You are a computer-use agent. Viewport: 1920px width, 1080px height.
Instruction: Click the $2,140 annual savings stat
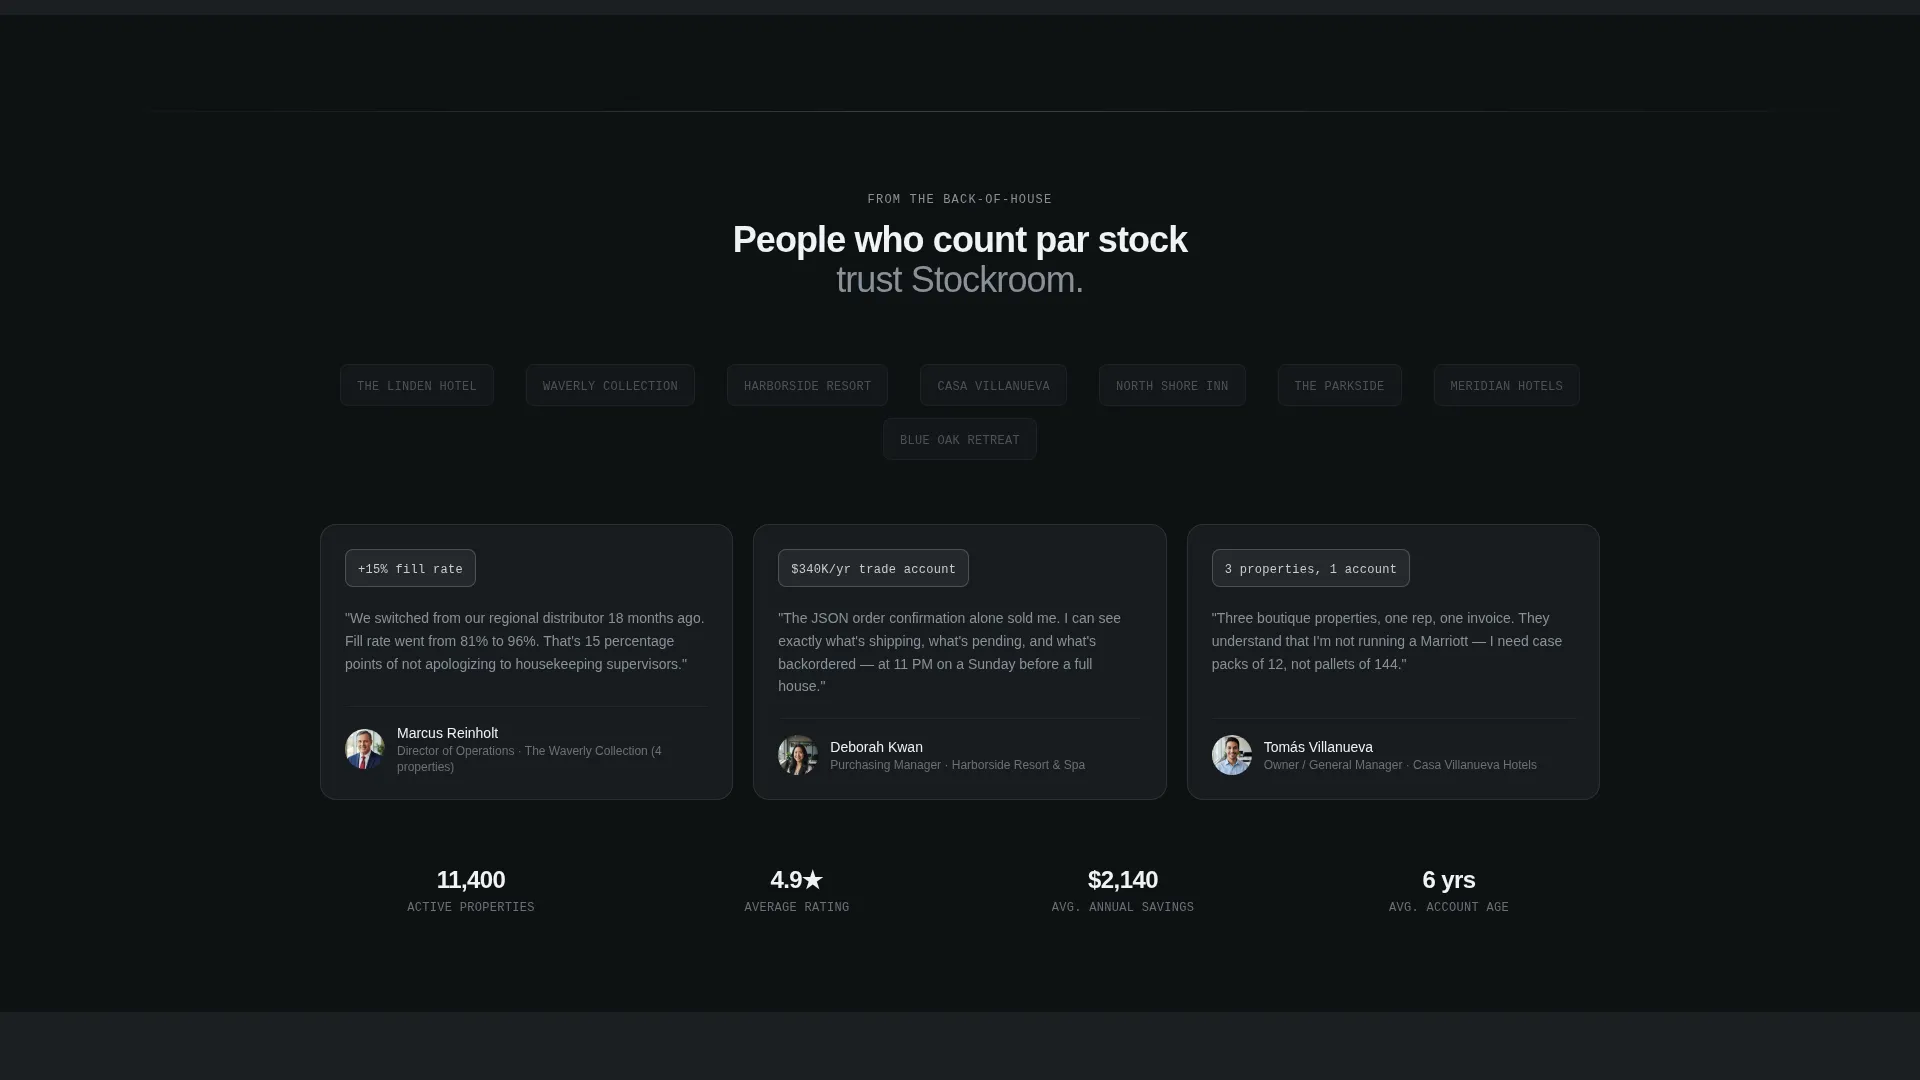point(1123,880)
